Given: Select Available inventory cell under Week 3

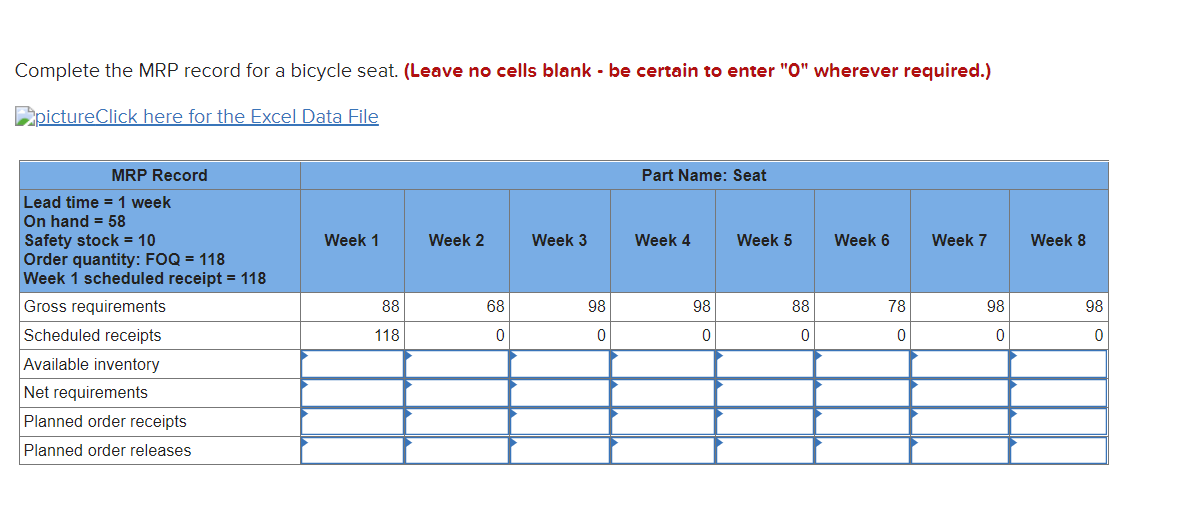Looking at the screenshot, I should [560, 364].
